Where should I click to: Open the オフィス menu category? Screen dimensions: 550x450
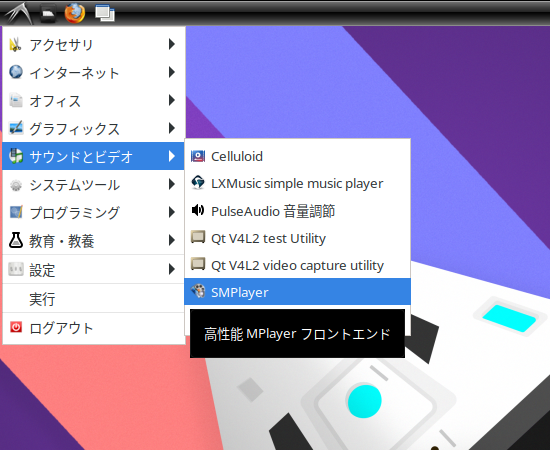point(93,100)
